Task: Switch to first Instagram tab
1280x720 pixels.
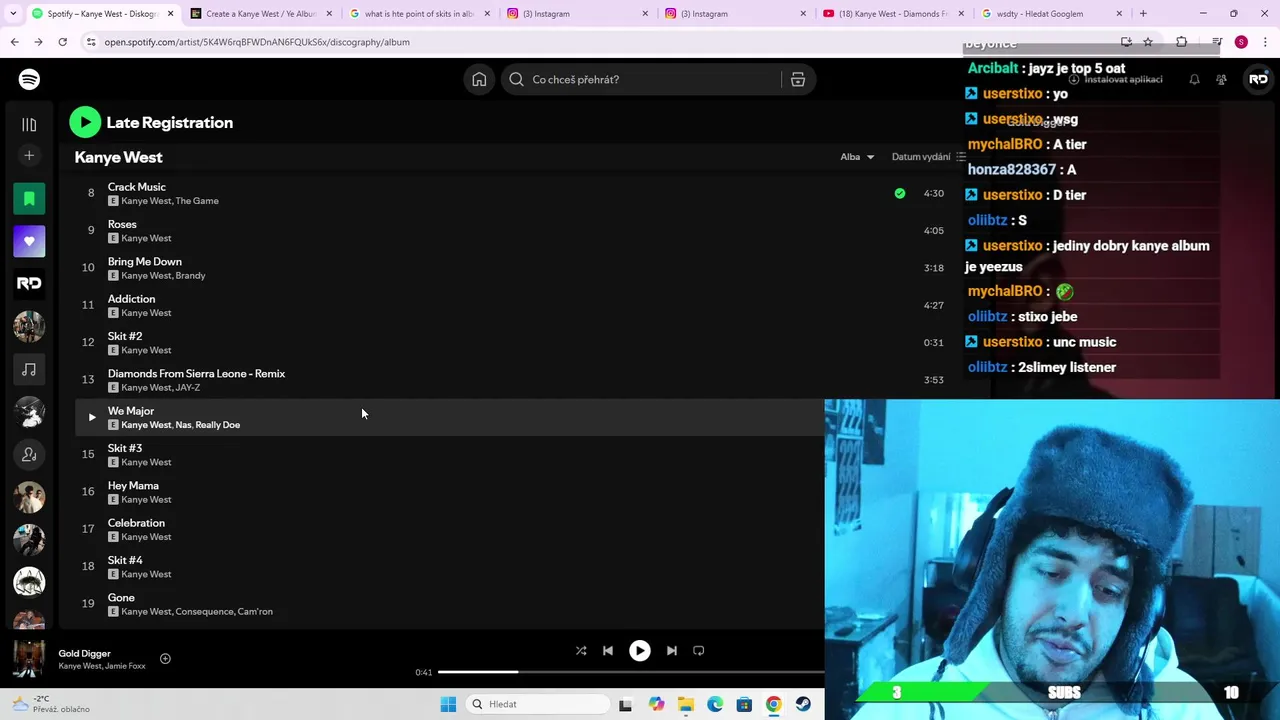Action: [x=577, y=14]
